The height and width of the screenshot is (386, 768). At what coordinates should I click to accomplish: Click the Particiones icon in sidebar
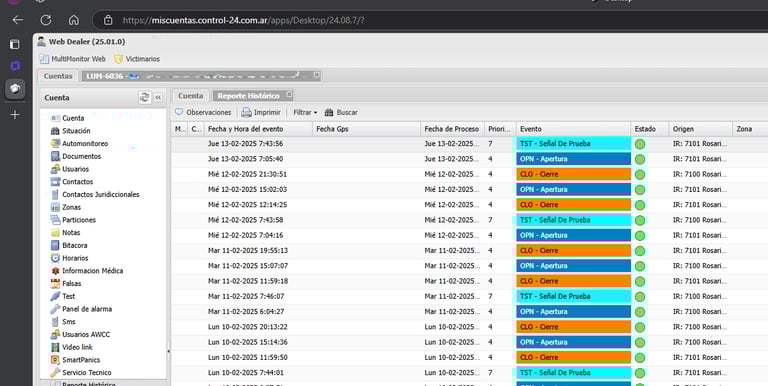[x=55, y=220]
